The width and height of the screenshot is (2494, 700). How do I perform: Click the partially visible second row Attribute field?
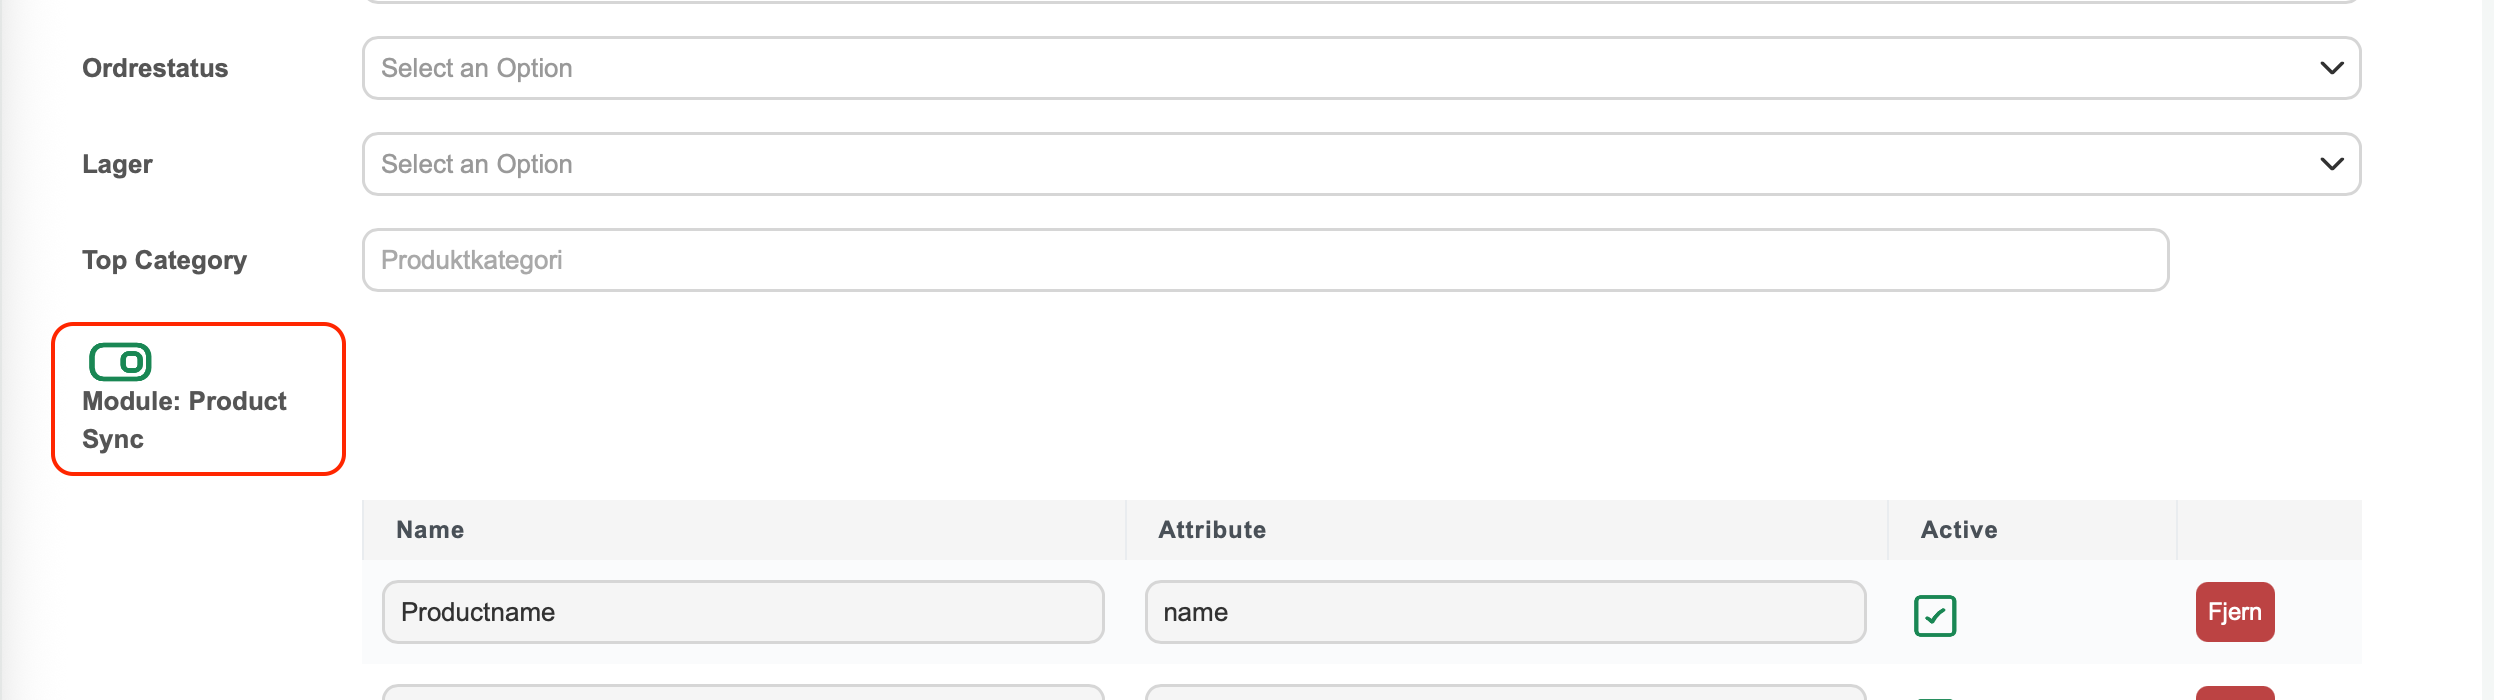1505,692
